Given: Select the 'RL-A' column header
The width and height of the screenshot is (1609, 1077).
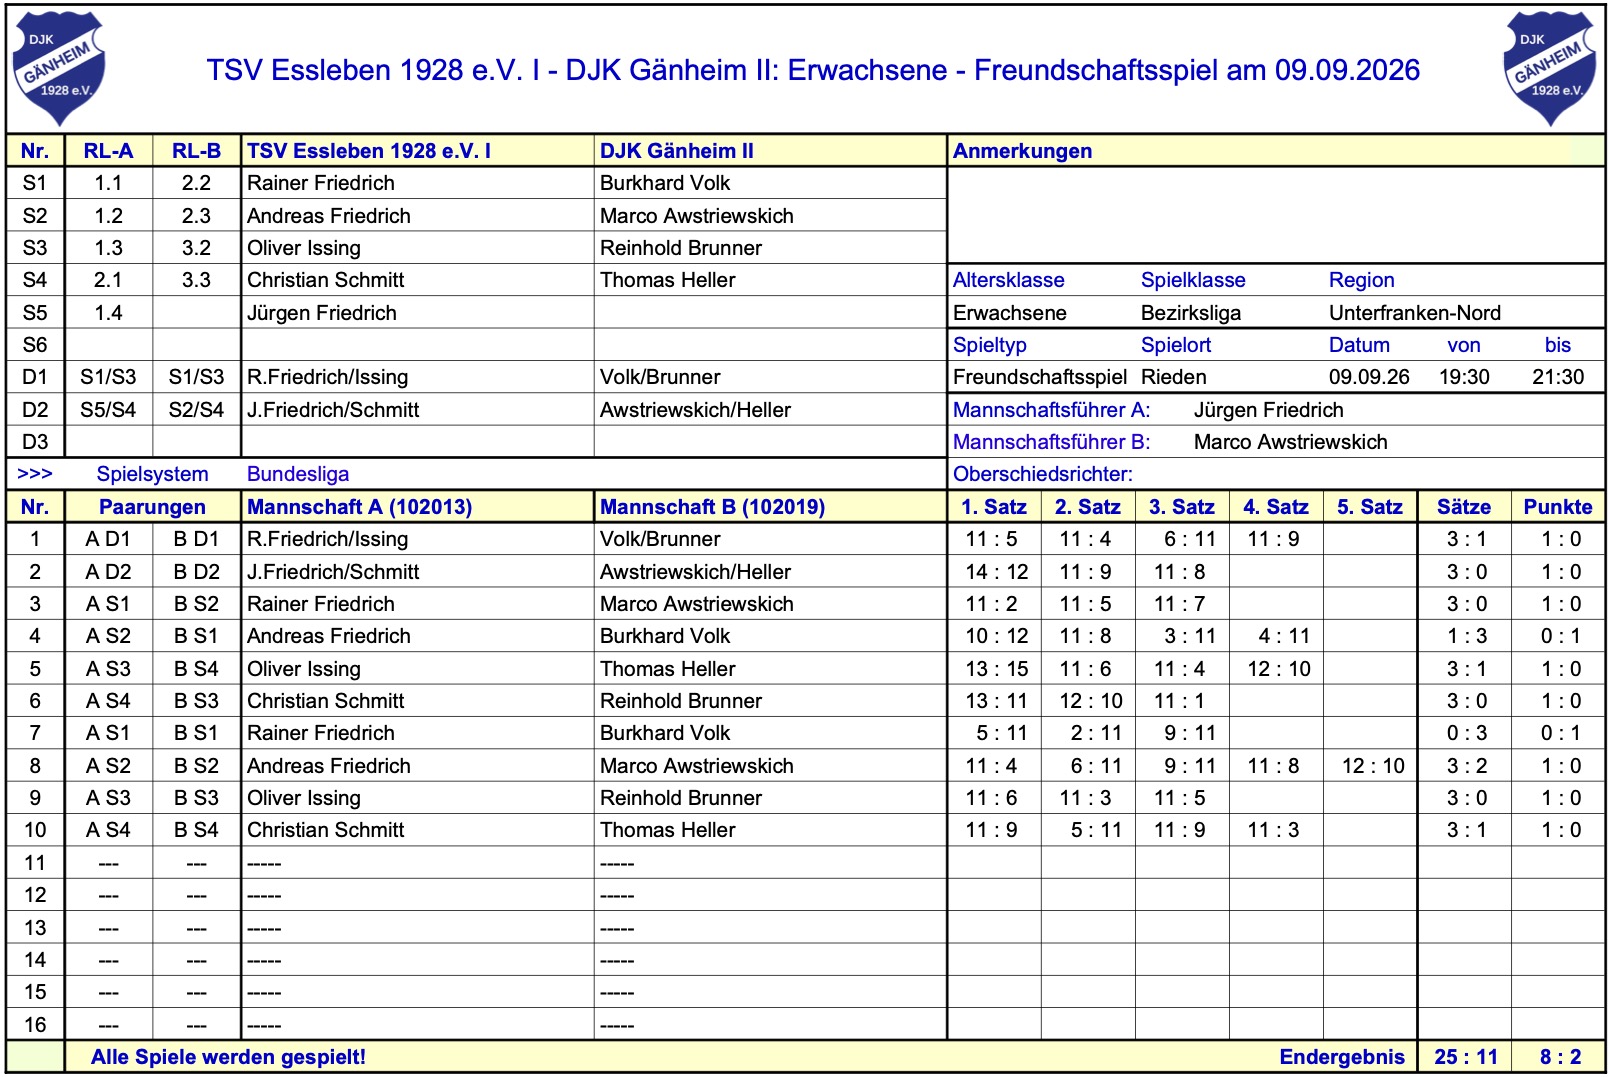Looking at the screenshot, I should coord(108,151).
